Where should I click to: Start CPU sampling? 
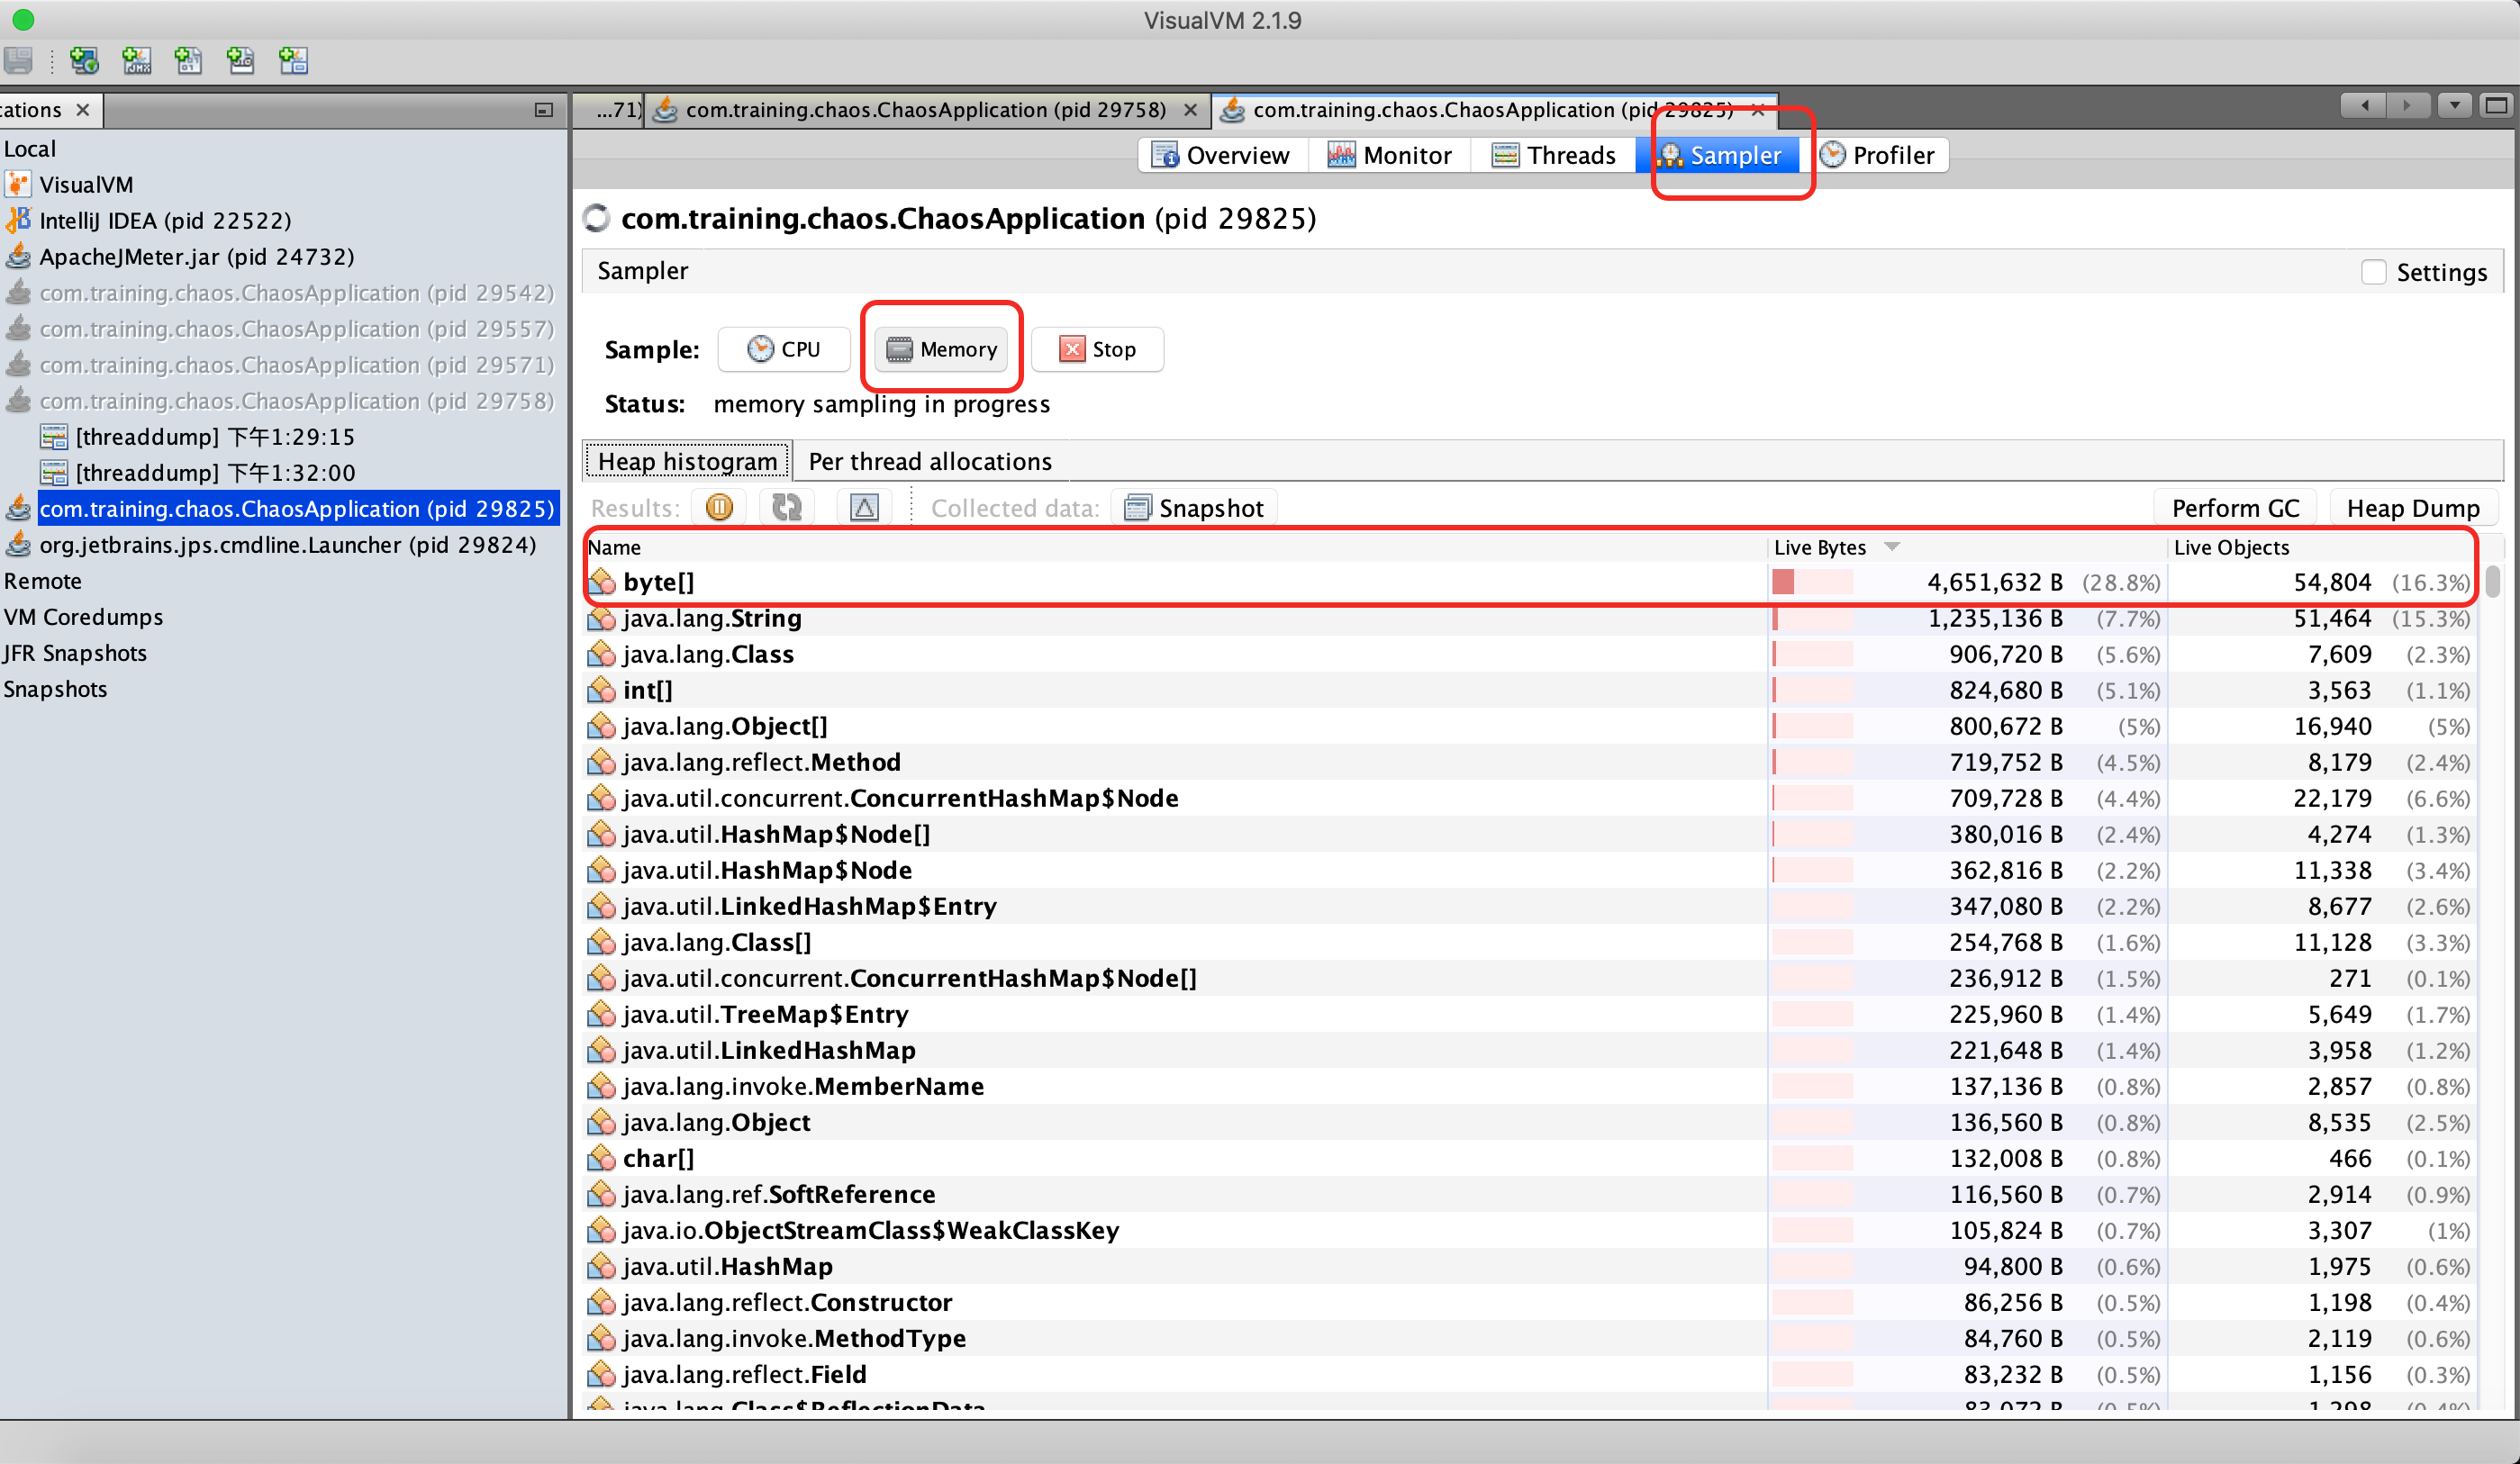coord(784,349)
